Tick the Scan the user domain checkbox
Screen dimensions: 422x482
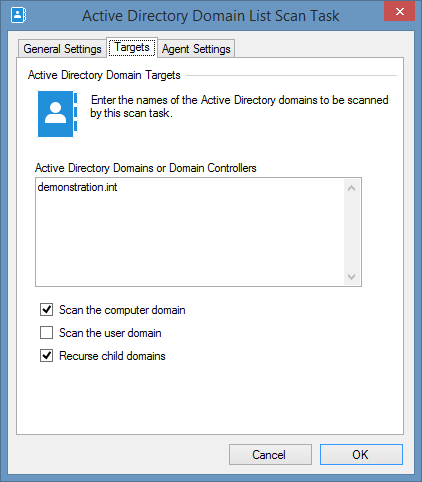[46, 333]
